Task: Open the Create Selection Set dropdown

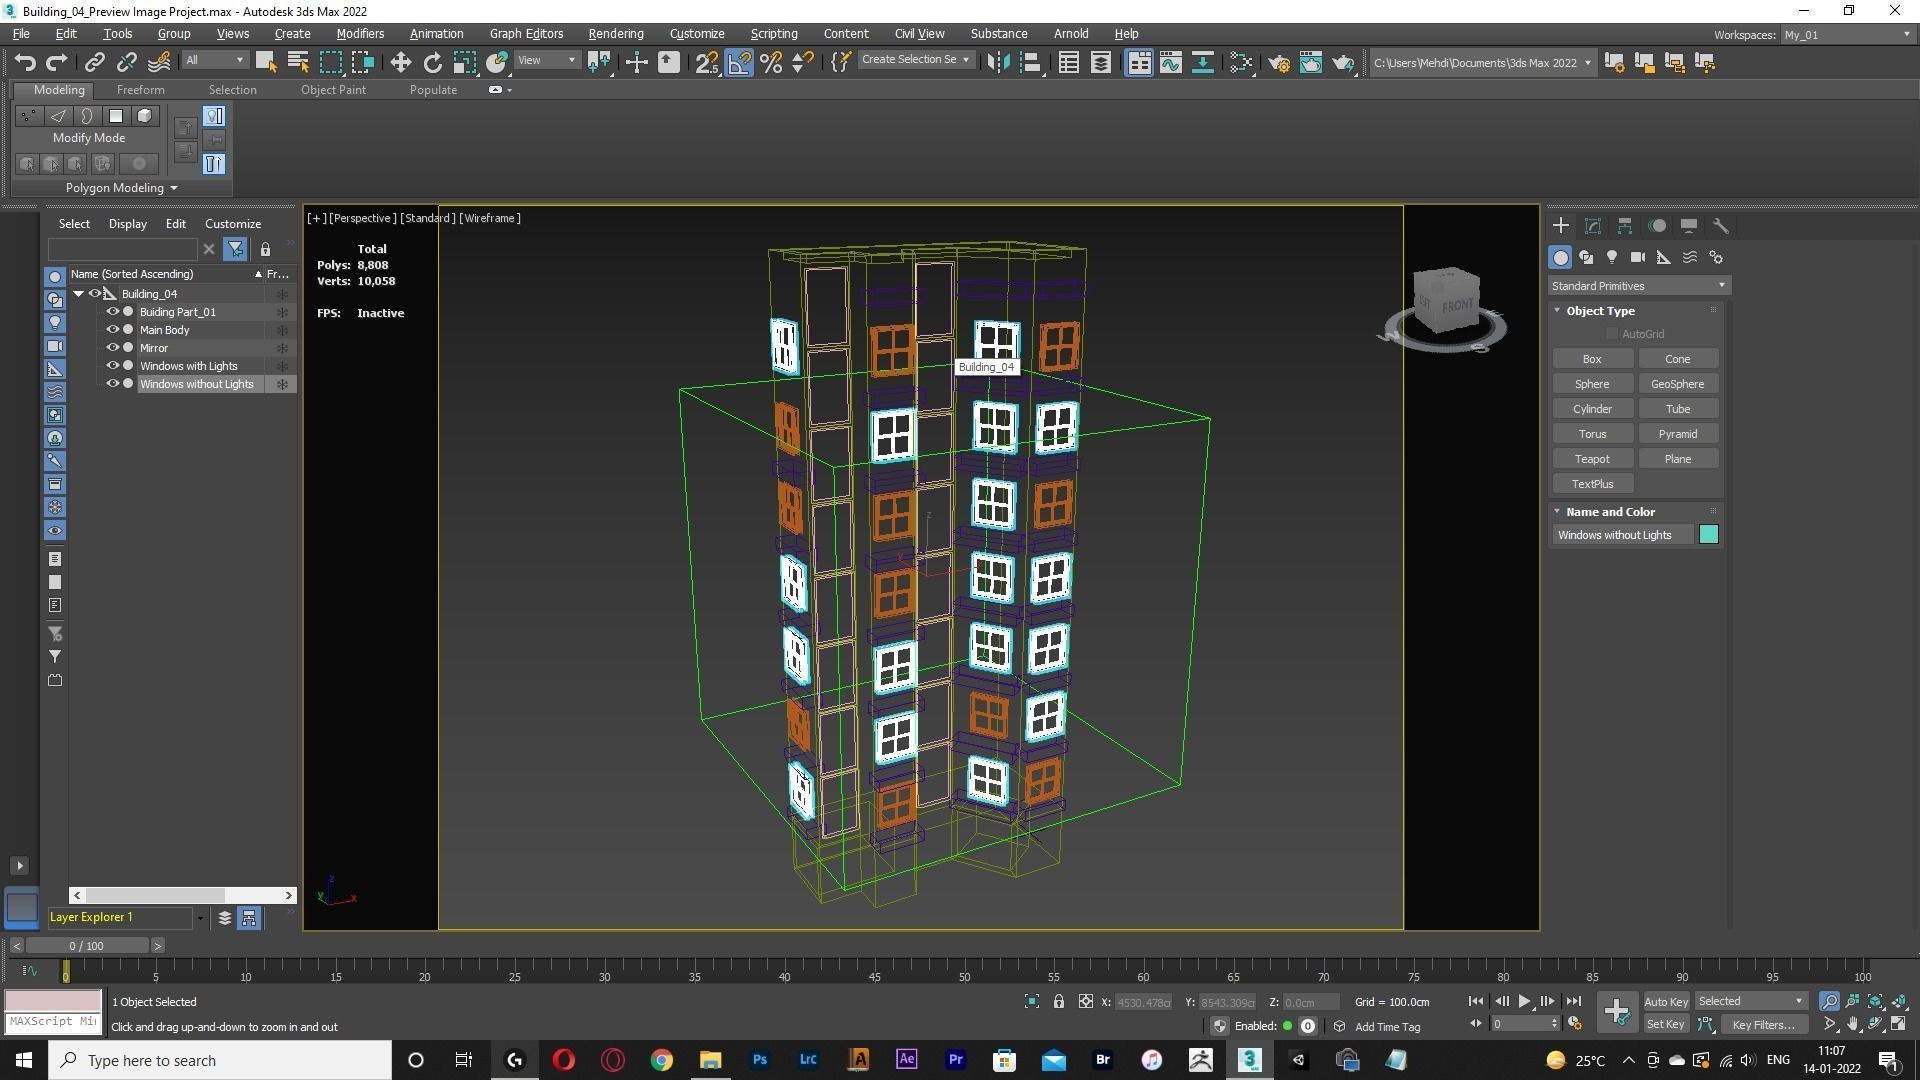Action: tap(915, 60)
